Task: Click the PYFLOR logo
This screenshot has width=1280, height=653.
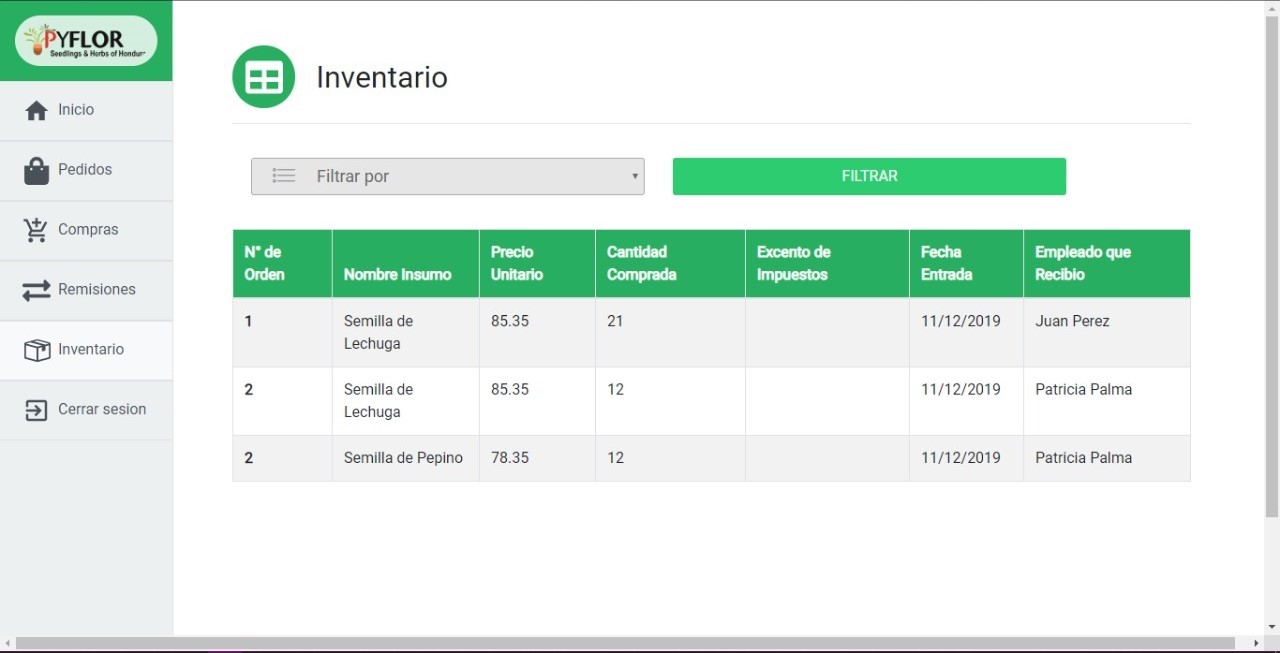Action: click(x=86, y=40)
